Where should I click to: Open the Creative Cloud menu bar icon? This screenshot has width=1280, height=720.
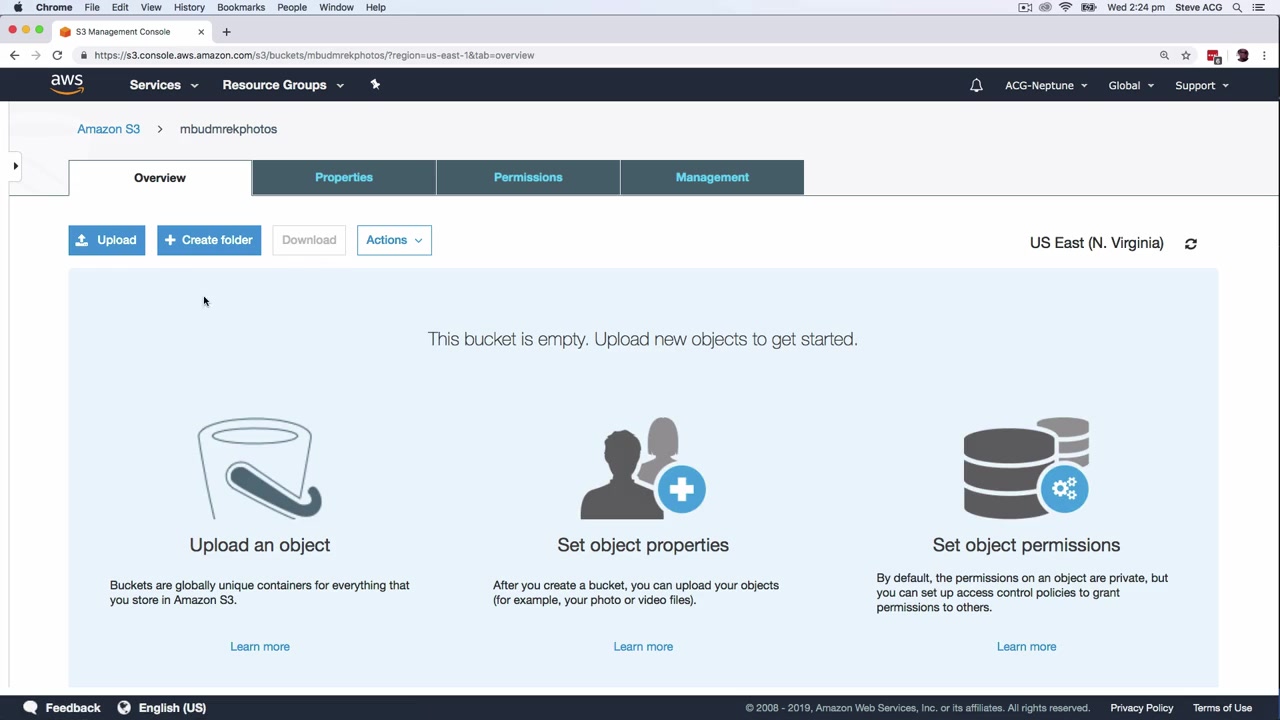(1045, 7)
